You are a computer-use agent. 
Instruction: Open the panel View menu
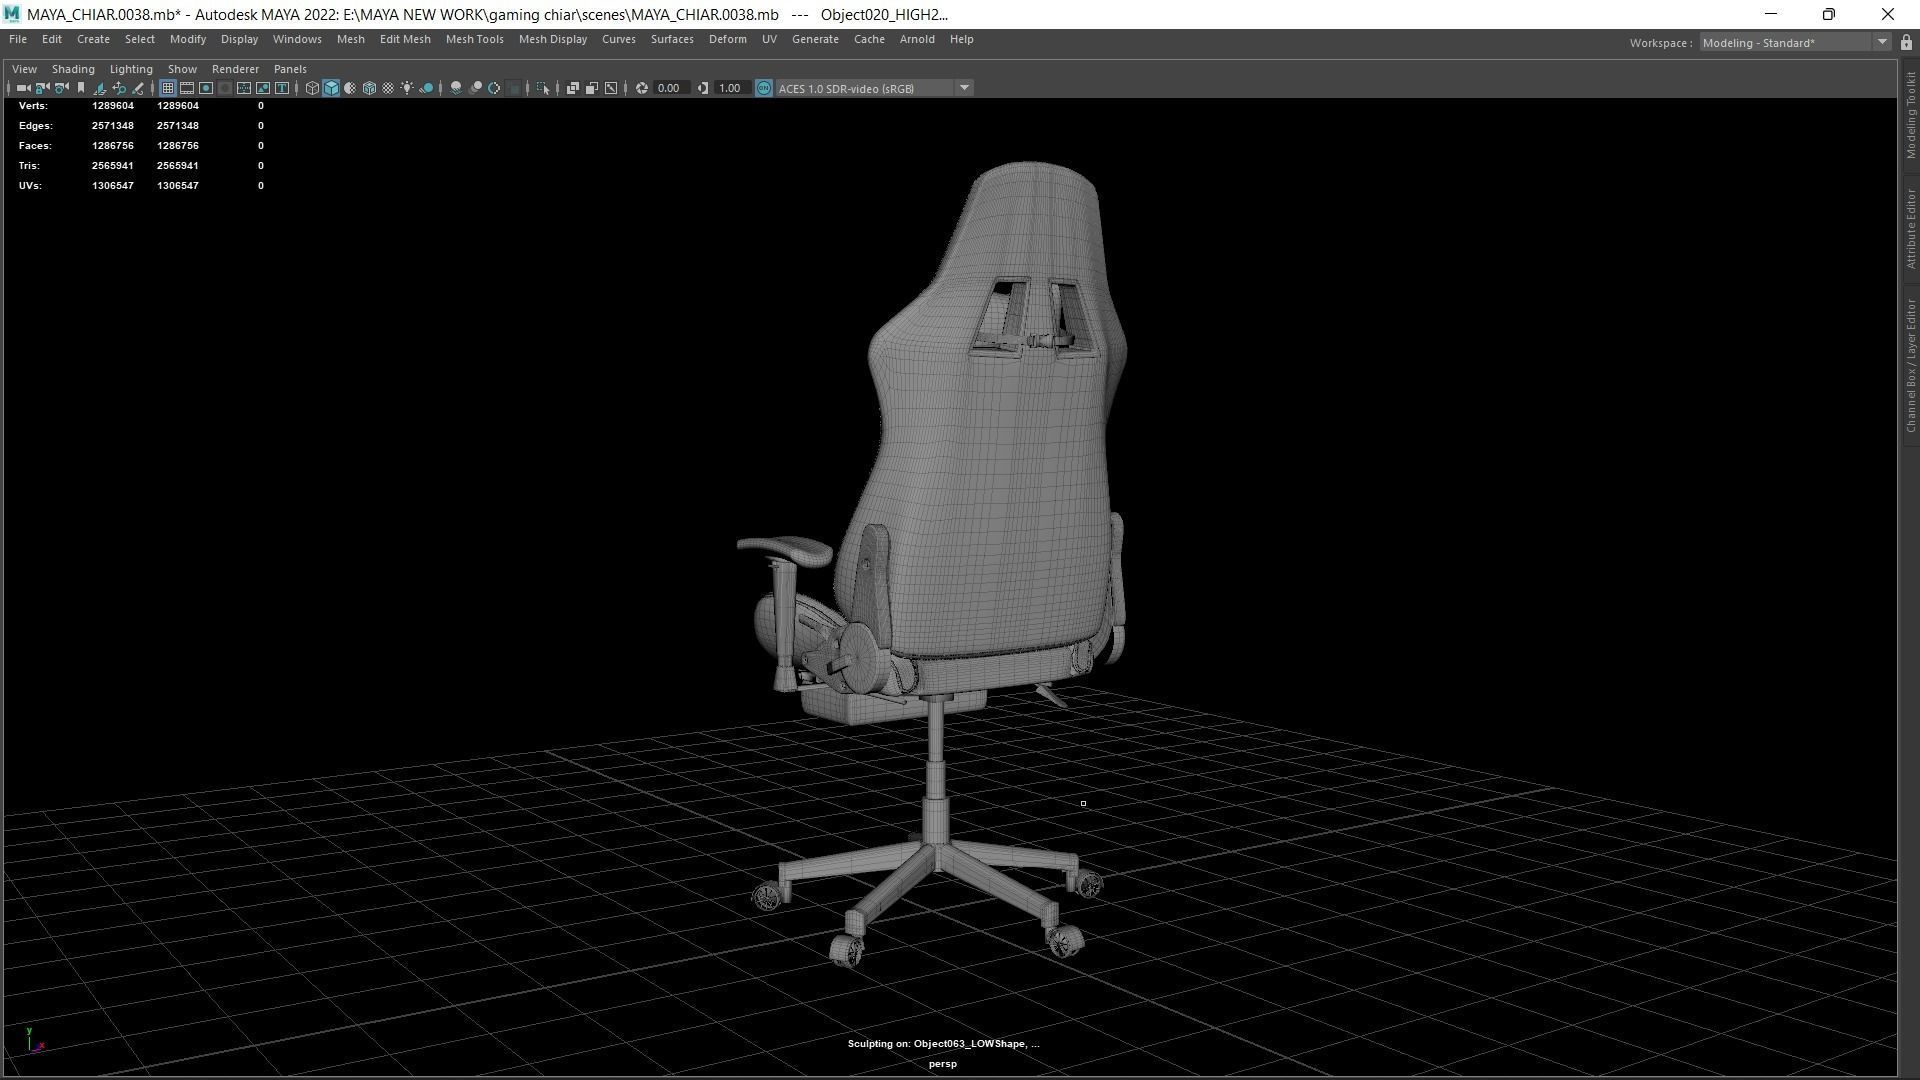coord(24,69)
